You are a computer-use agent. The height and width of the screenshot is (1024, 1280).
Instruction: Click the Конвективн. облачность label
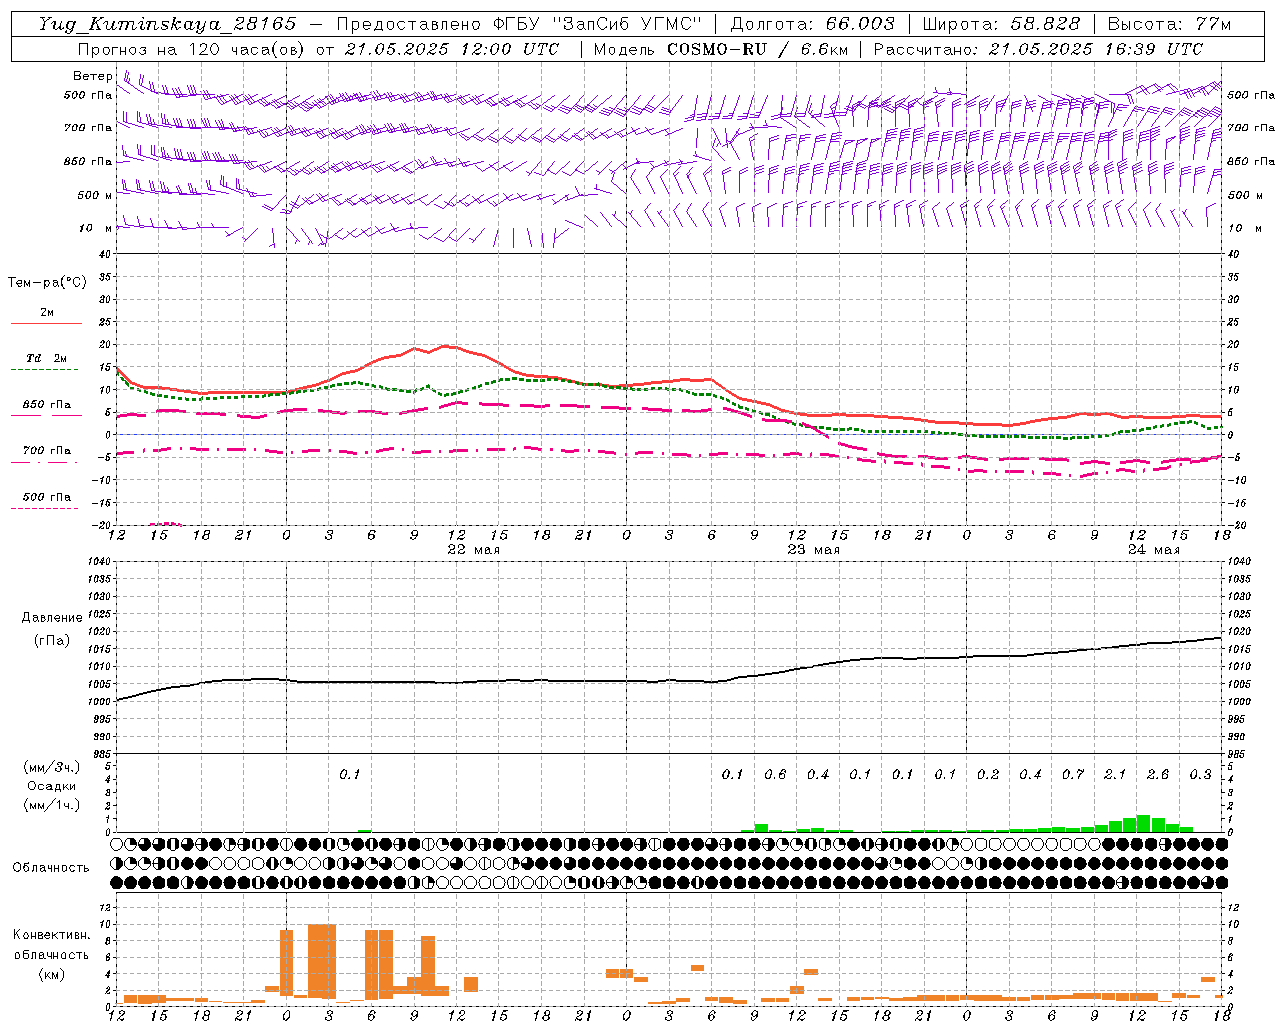[x=51, y=954]
